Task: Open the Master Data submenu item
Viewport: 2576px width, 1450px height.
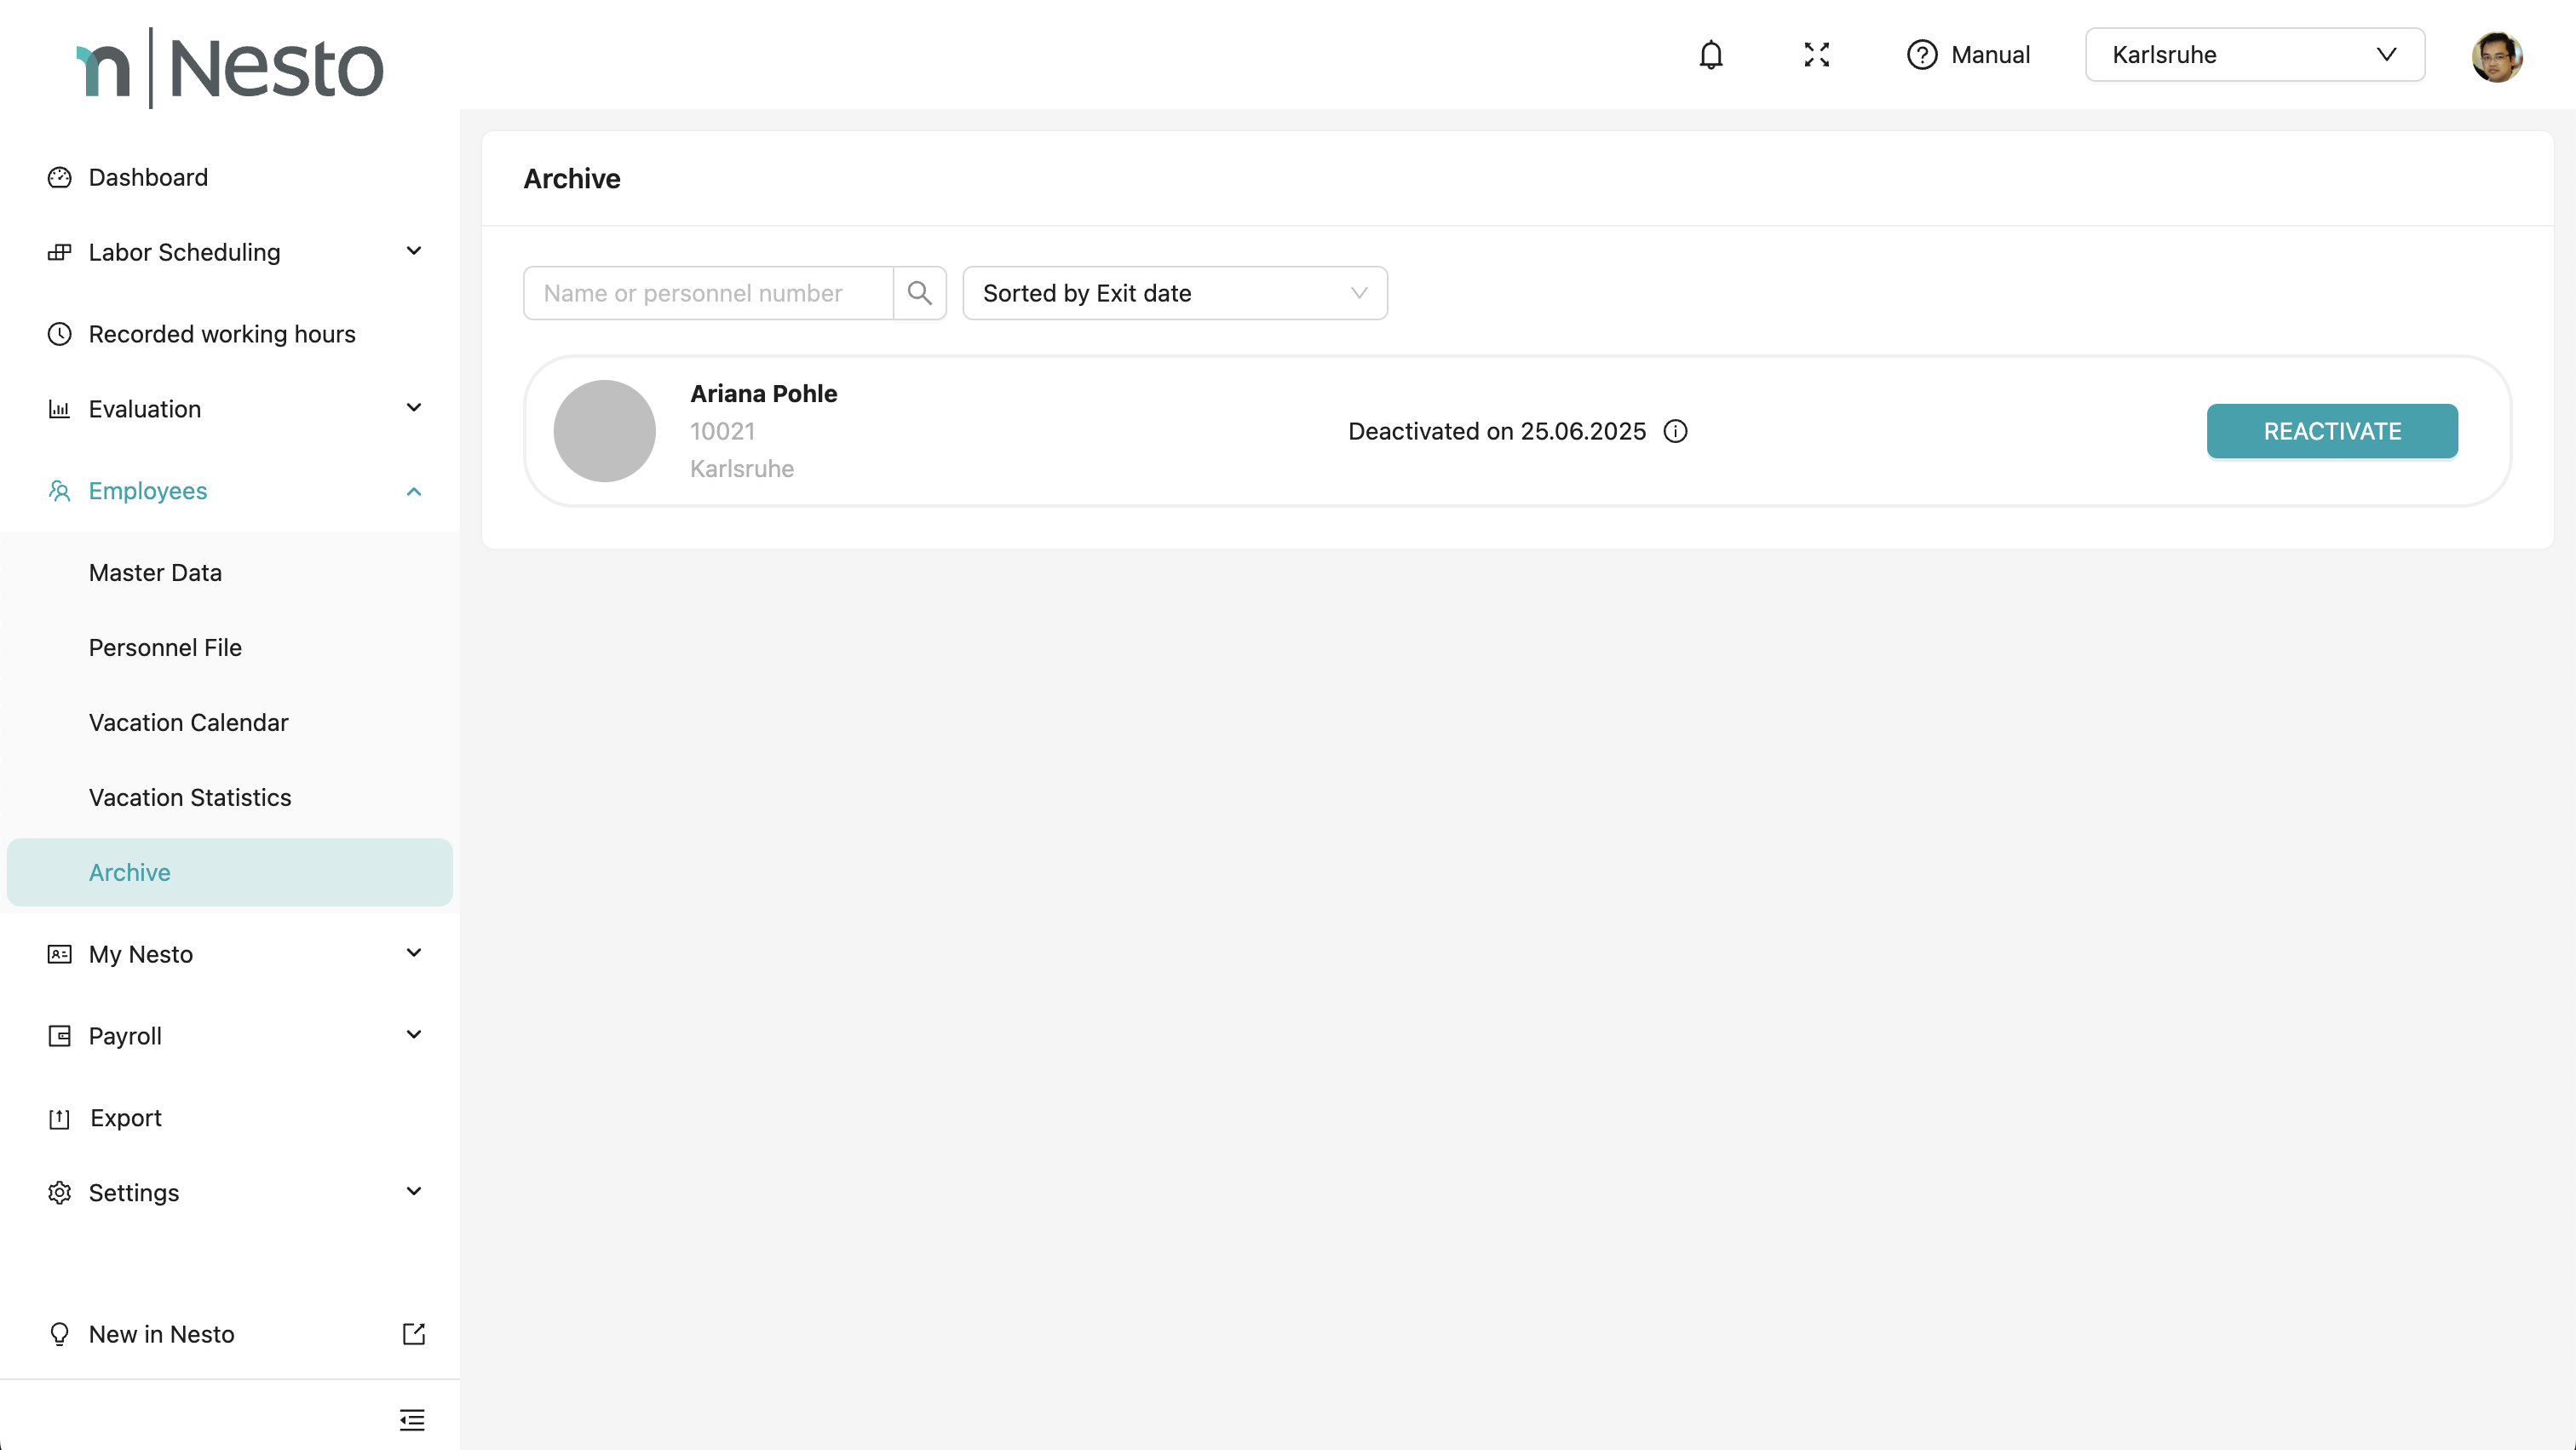Action: pos(155,573)
